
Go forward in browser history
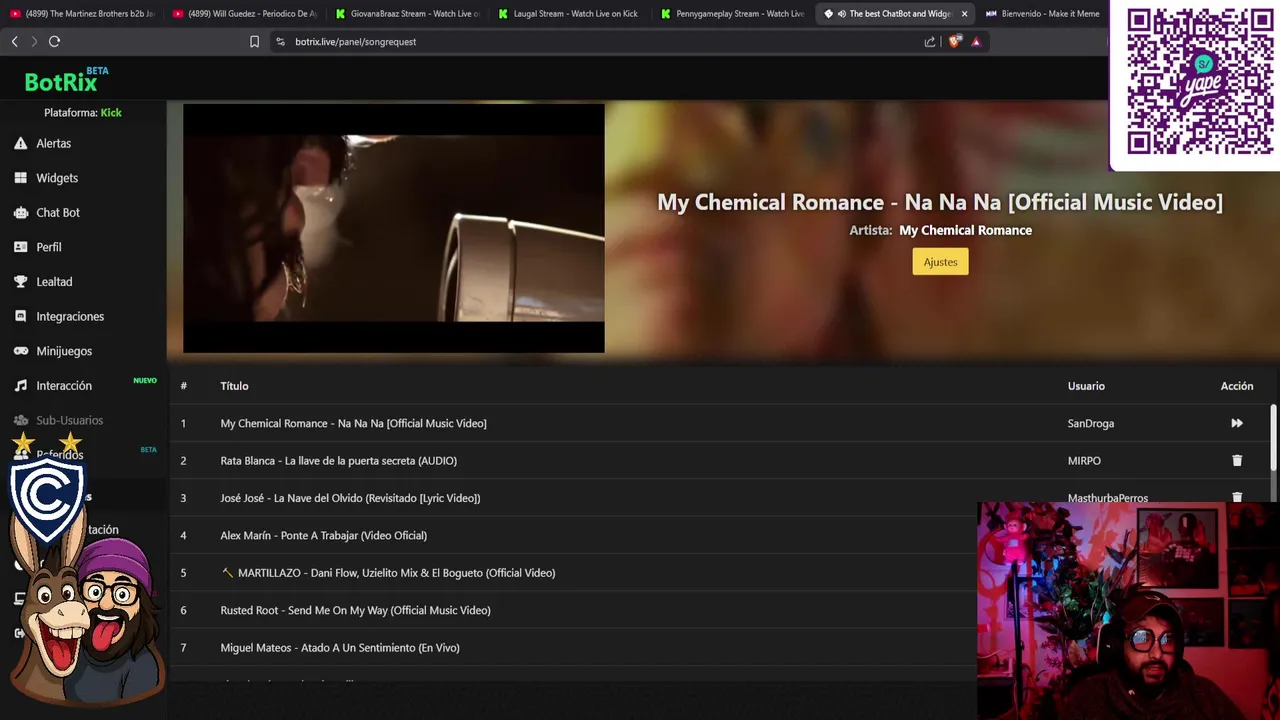point(33,41)
